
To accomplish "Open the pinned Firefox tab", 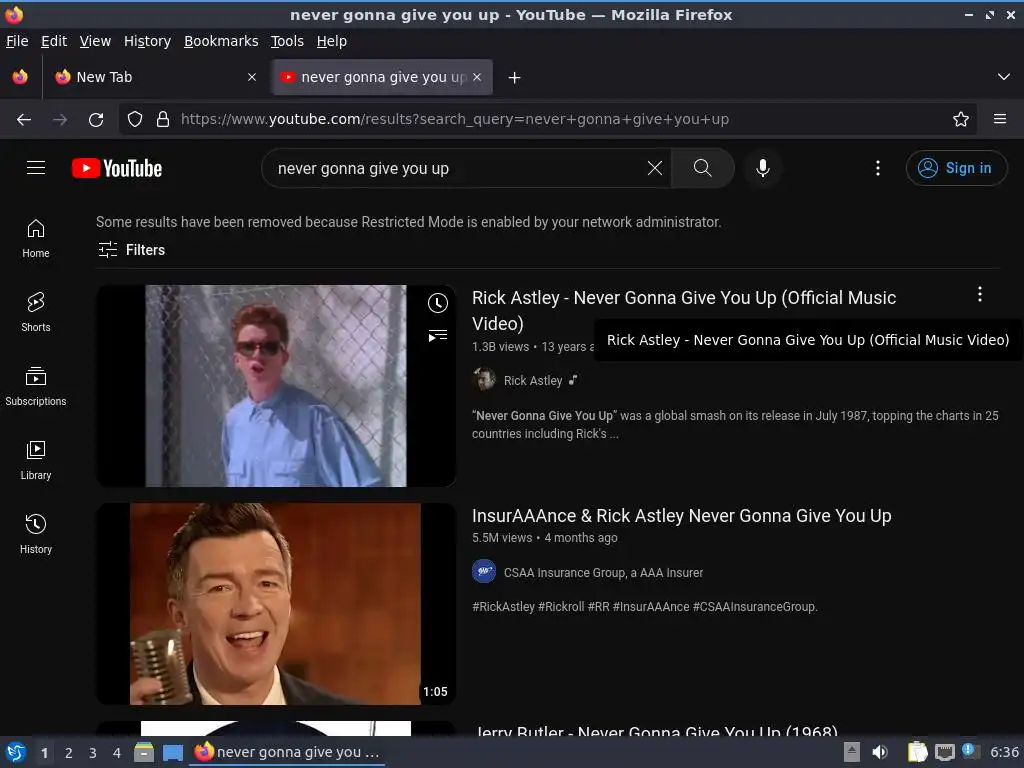I will point(20,77).
